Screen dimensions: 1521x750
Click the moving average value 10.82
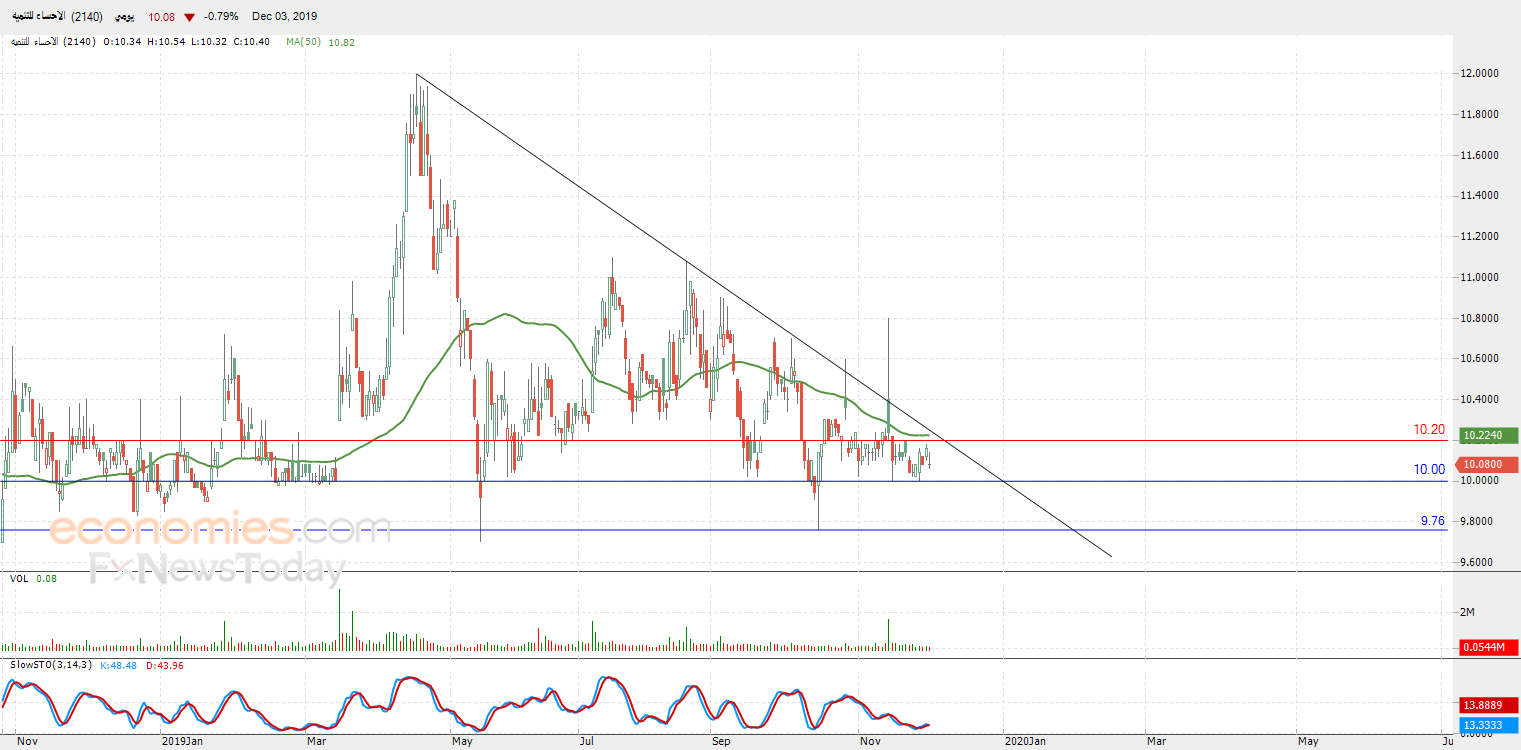click(341, 42)
